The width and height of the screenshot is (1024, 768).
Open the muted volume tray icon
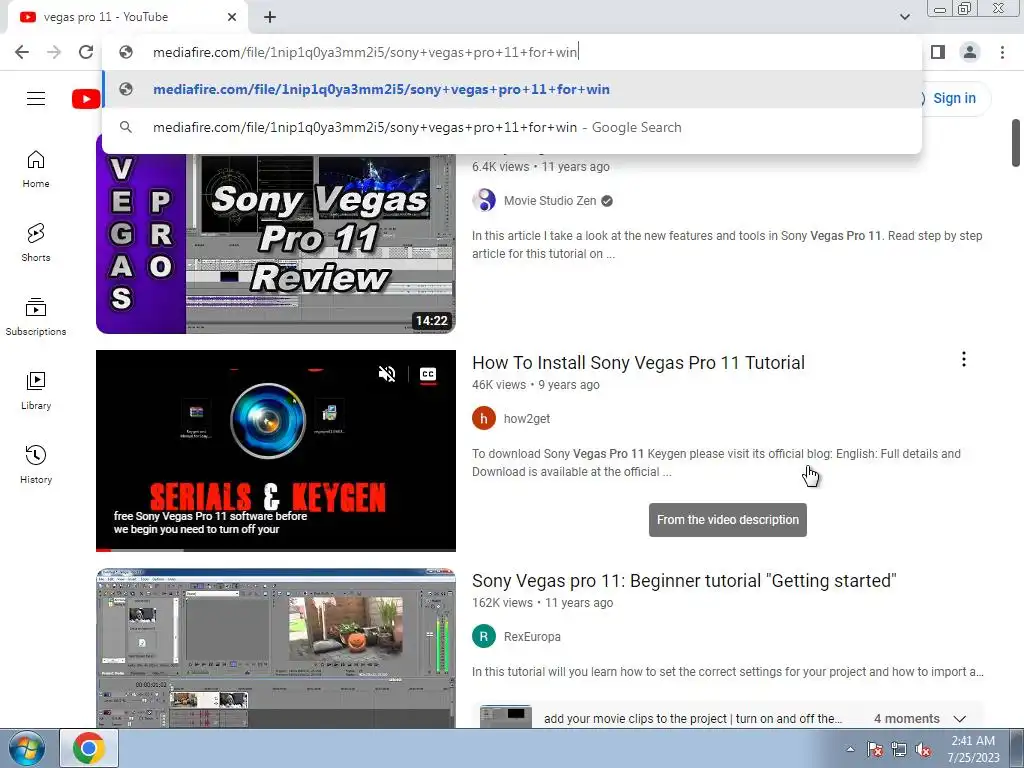[923, 749]
